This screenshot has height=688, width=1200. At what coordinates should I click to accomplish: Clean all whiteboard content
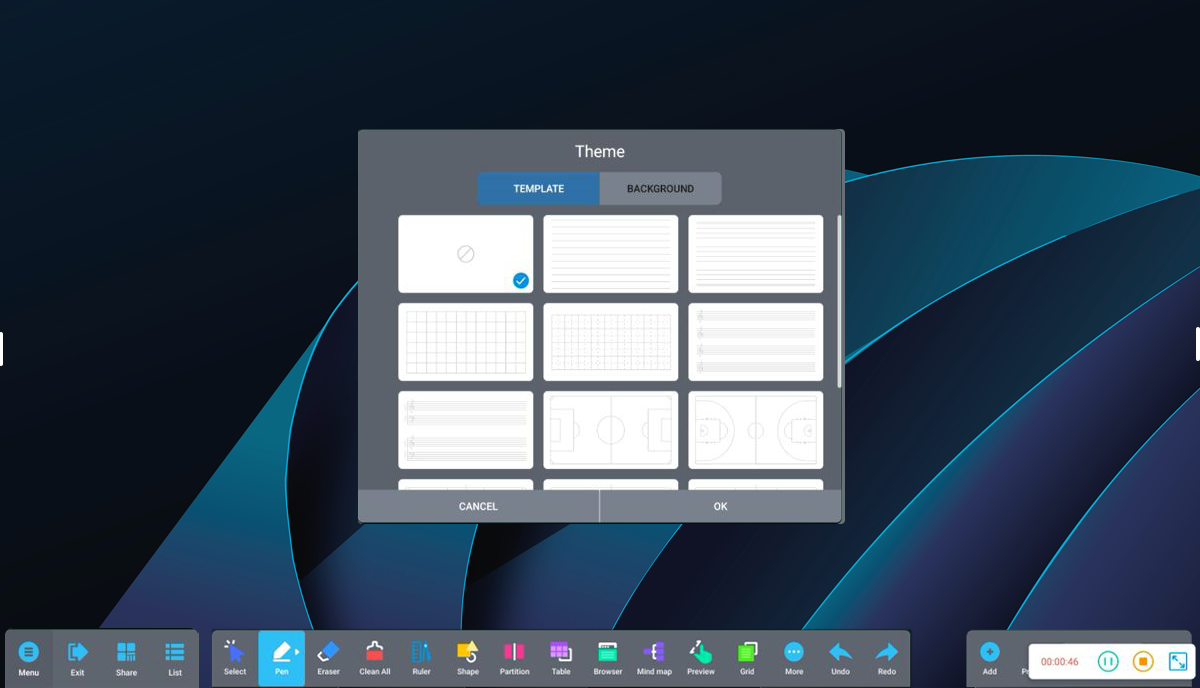[x=374, y=656]
